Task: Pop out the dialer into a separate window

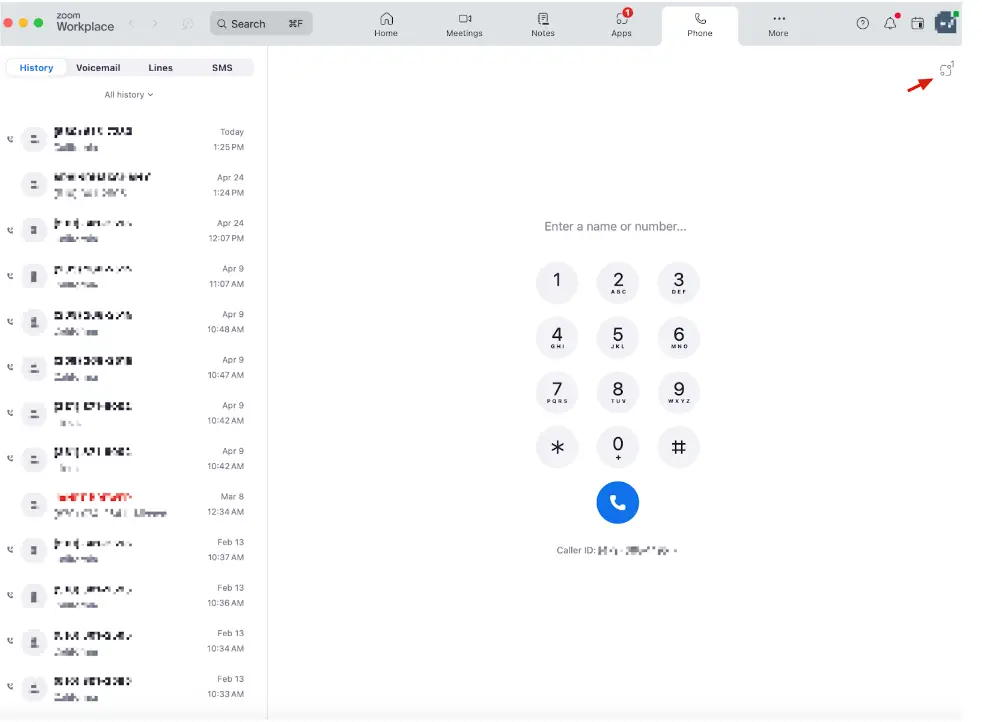Action: pos(946,68)
